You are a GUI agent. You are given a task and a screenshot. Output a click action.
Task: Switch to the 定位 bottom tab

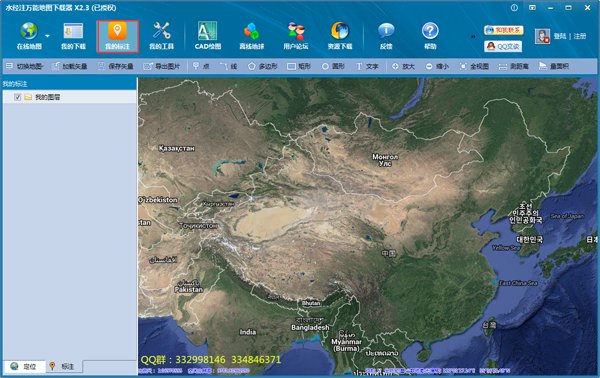[24, 367]
